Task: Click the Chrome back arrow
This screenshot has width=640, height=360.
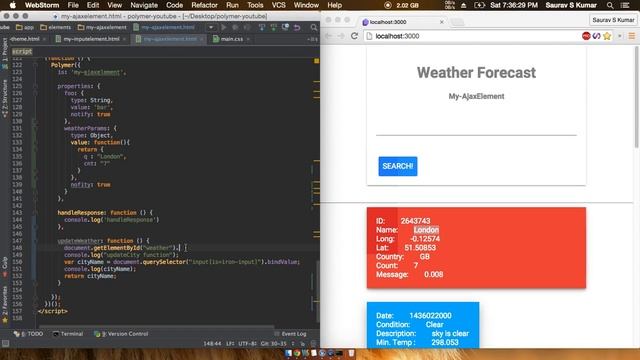Action: [328, 36]
